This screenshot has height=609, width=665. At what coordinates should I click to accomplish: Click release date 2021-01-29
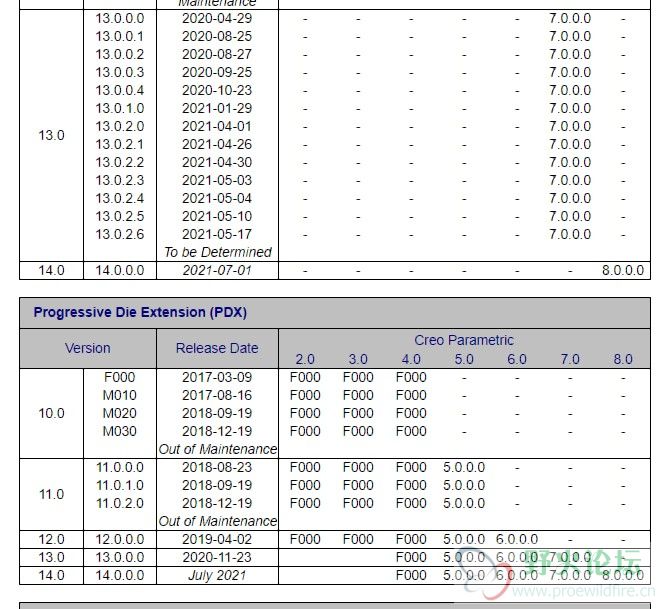coord(217,109)
